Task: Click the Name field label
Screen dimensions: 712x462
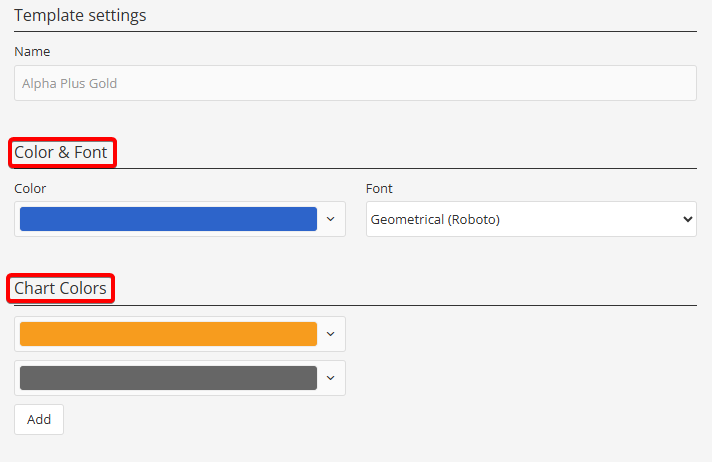Action: 32,51
